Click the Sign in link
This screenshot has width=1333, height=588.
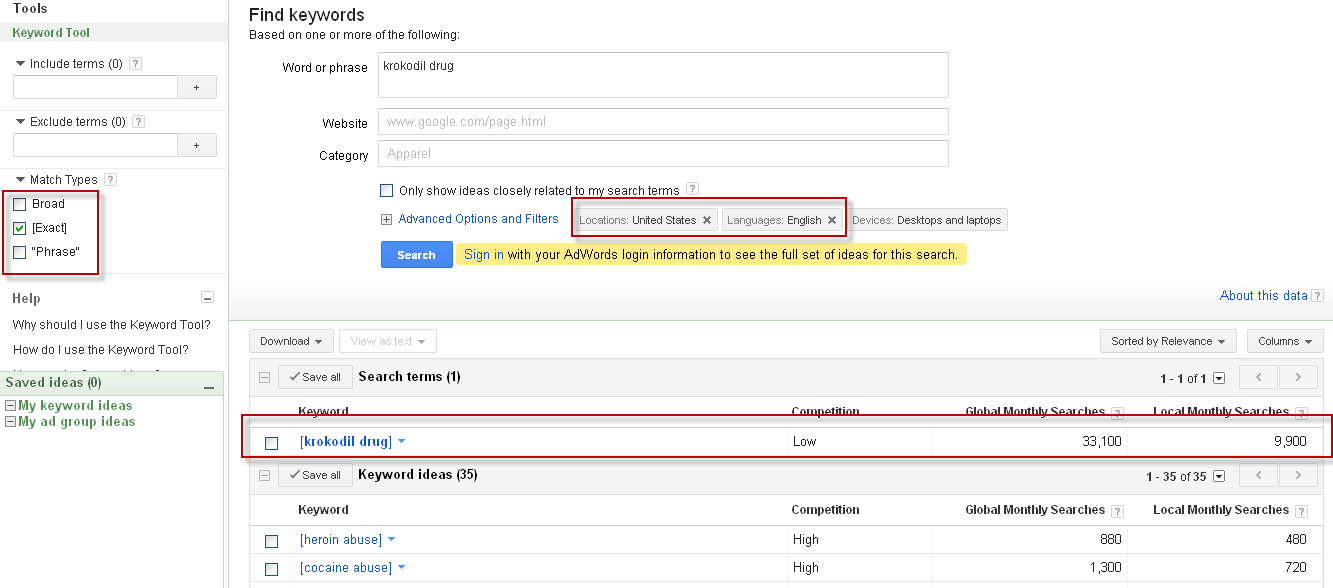(484, 255)
